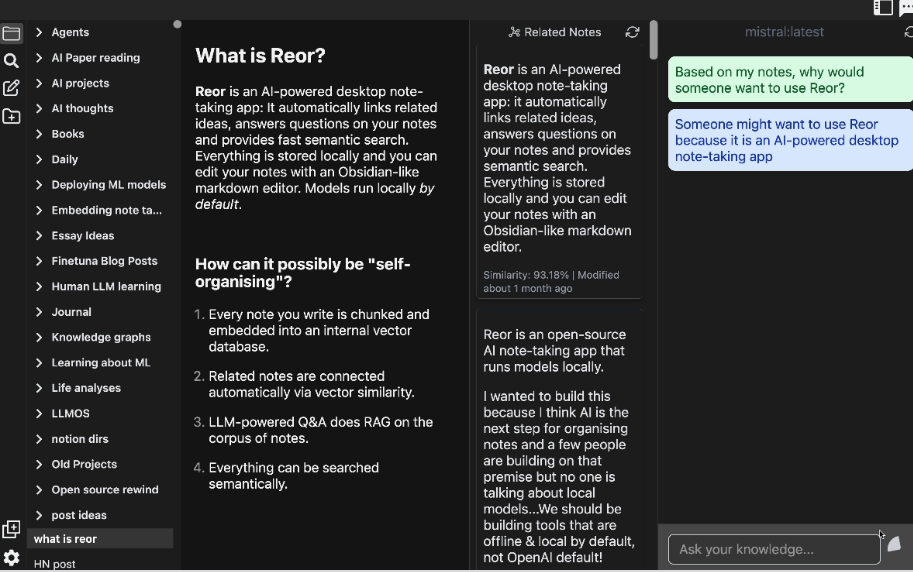Send the chat message with send icon
Image resolution: width=913 pixels, height=572 pixels.
[x=894, y=545]
